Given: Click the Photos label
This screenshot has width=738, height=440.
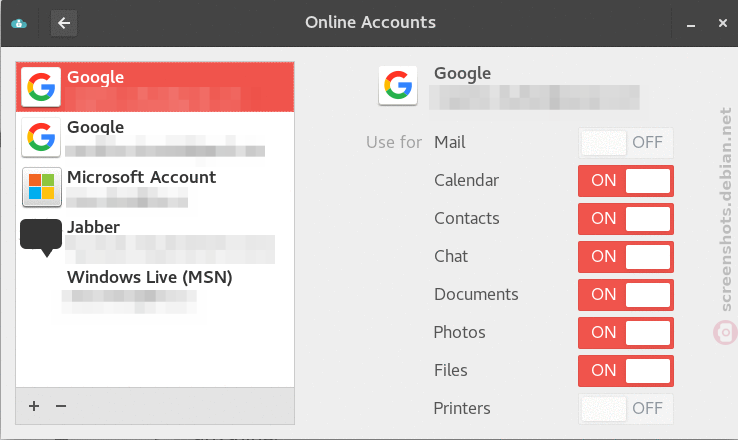Looking at the screenshot, I should (459, 333).
